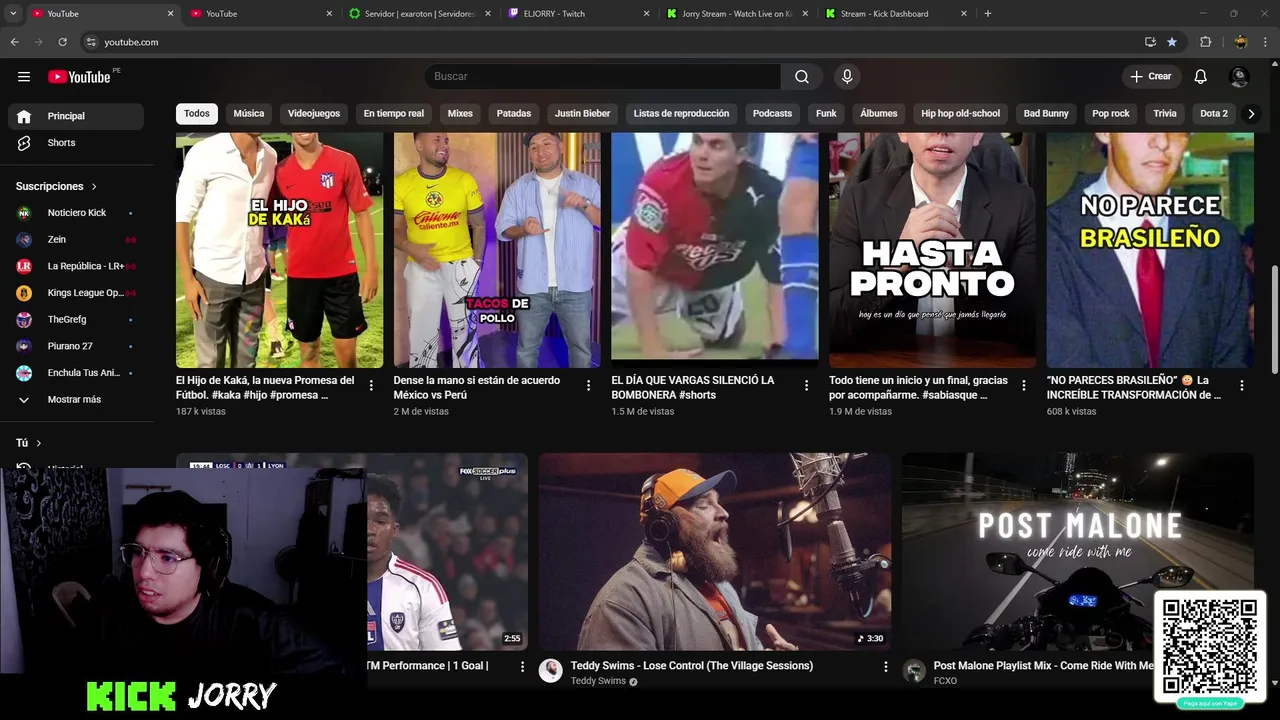
Task: Open the notifications bell
Action: coord(1201,77)
